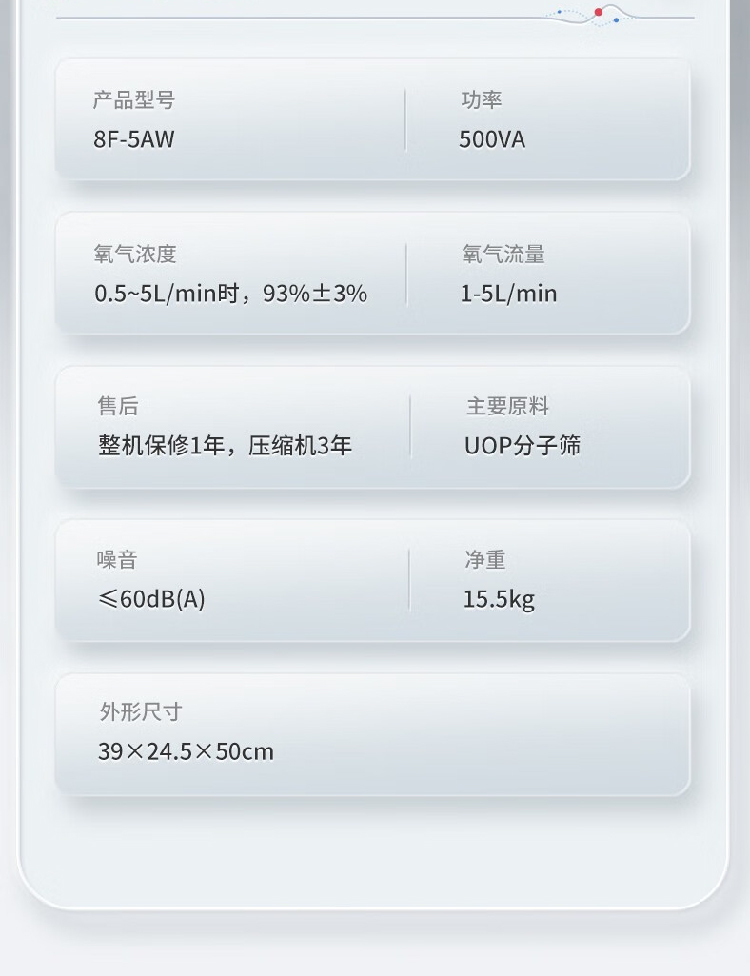Click the 售后 label
750x976 pixels.
[x=118, y=406]
